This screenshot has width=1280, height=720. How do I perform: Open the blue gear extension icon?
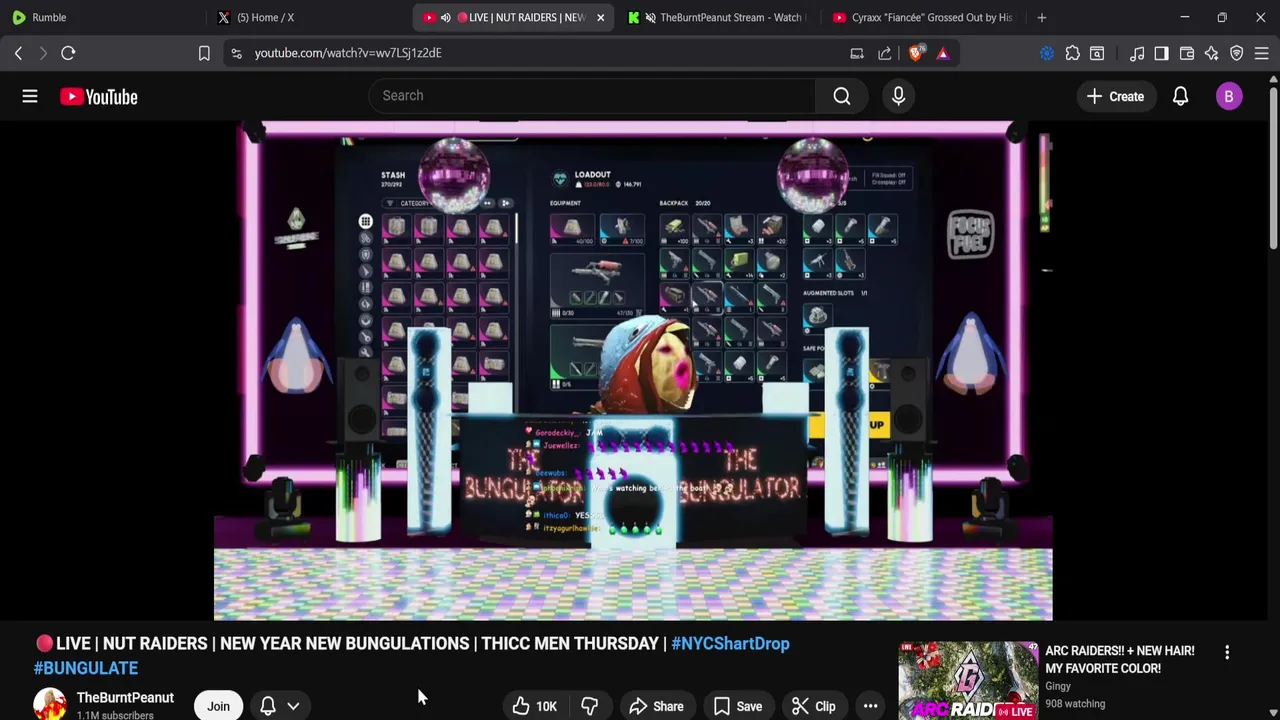point(1047,53)
